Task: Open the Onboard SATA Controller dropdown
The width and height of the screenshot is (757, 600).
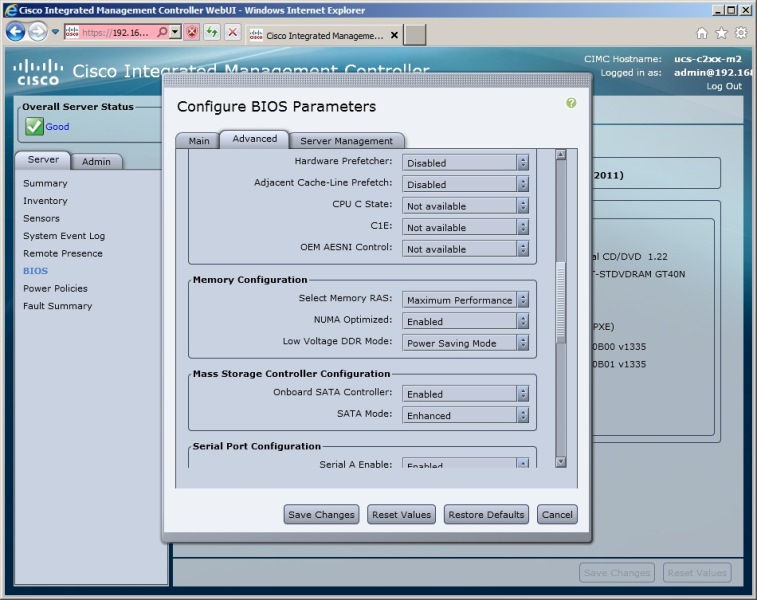Action: coord(465,394)
